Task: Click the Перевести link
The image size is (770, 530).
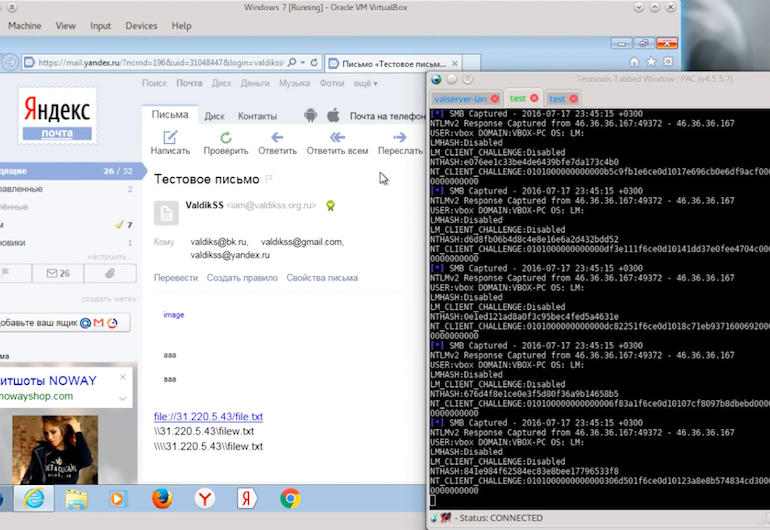Action: (176, 278)
